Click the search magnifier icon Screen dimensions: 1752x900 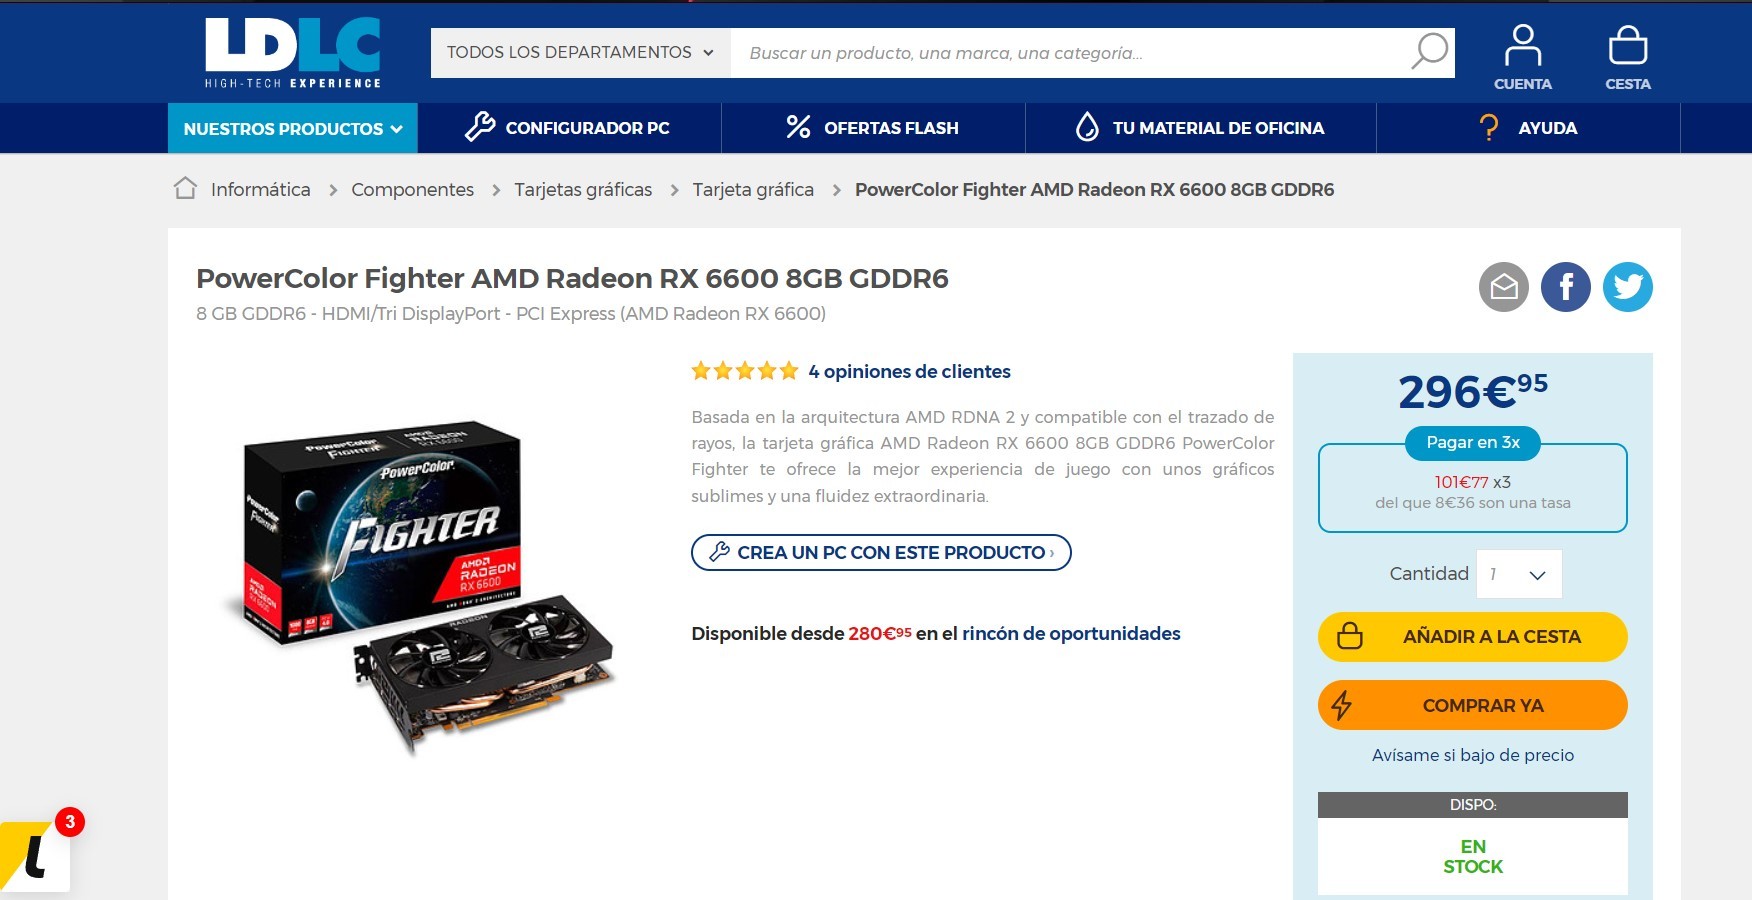pos(1429,51)
